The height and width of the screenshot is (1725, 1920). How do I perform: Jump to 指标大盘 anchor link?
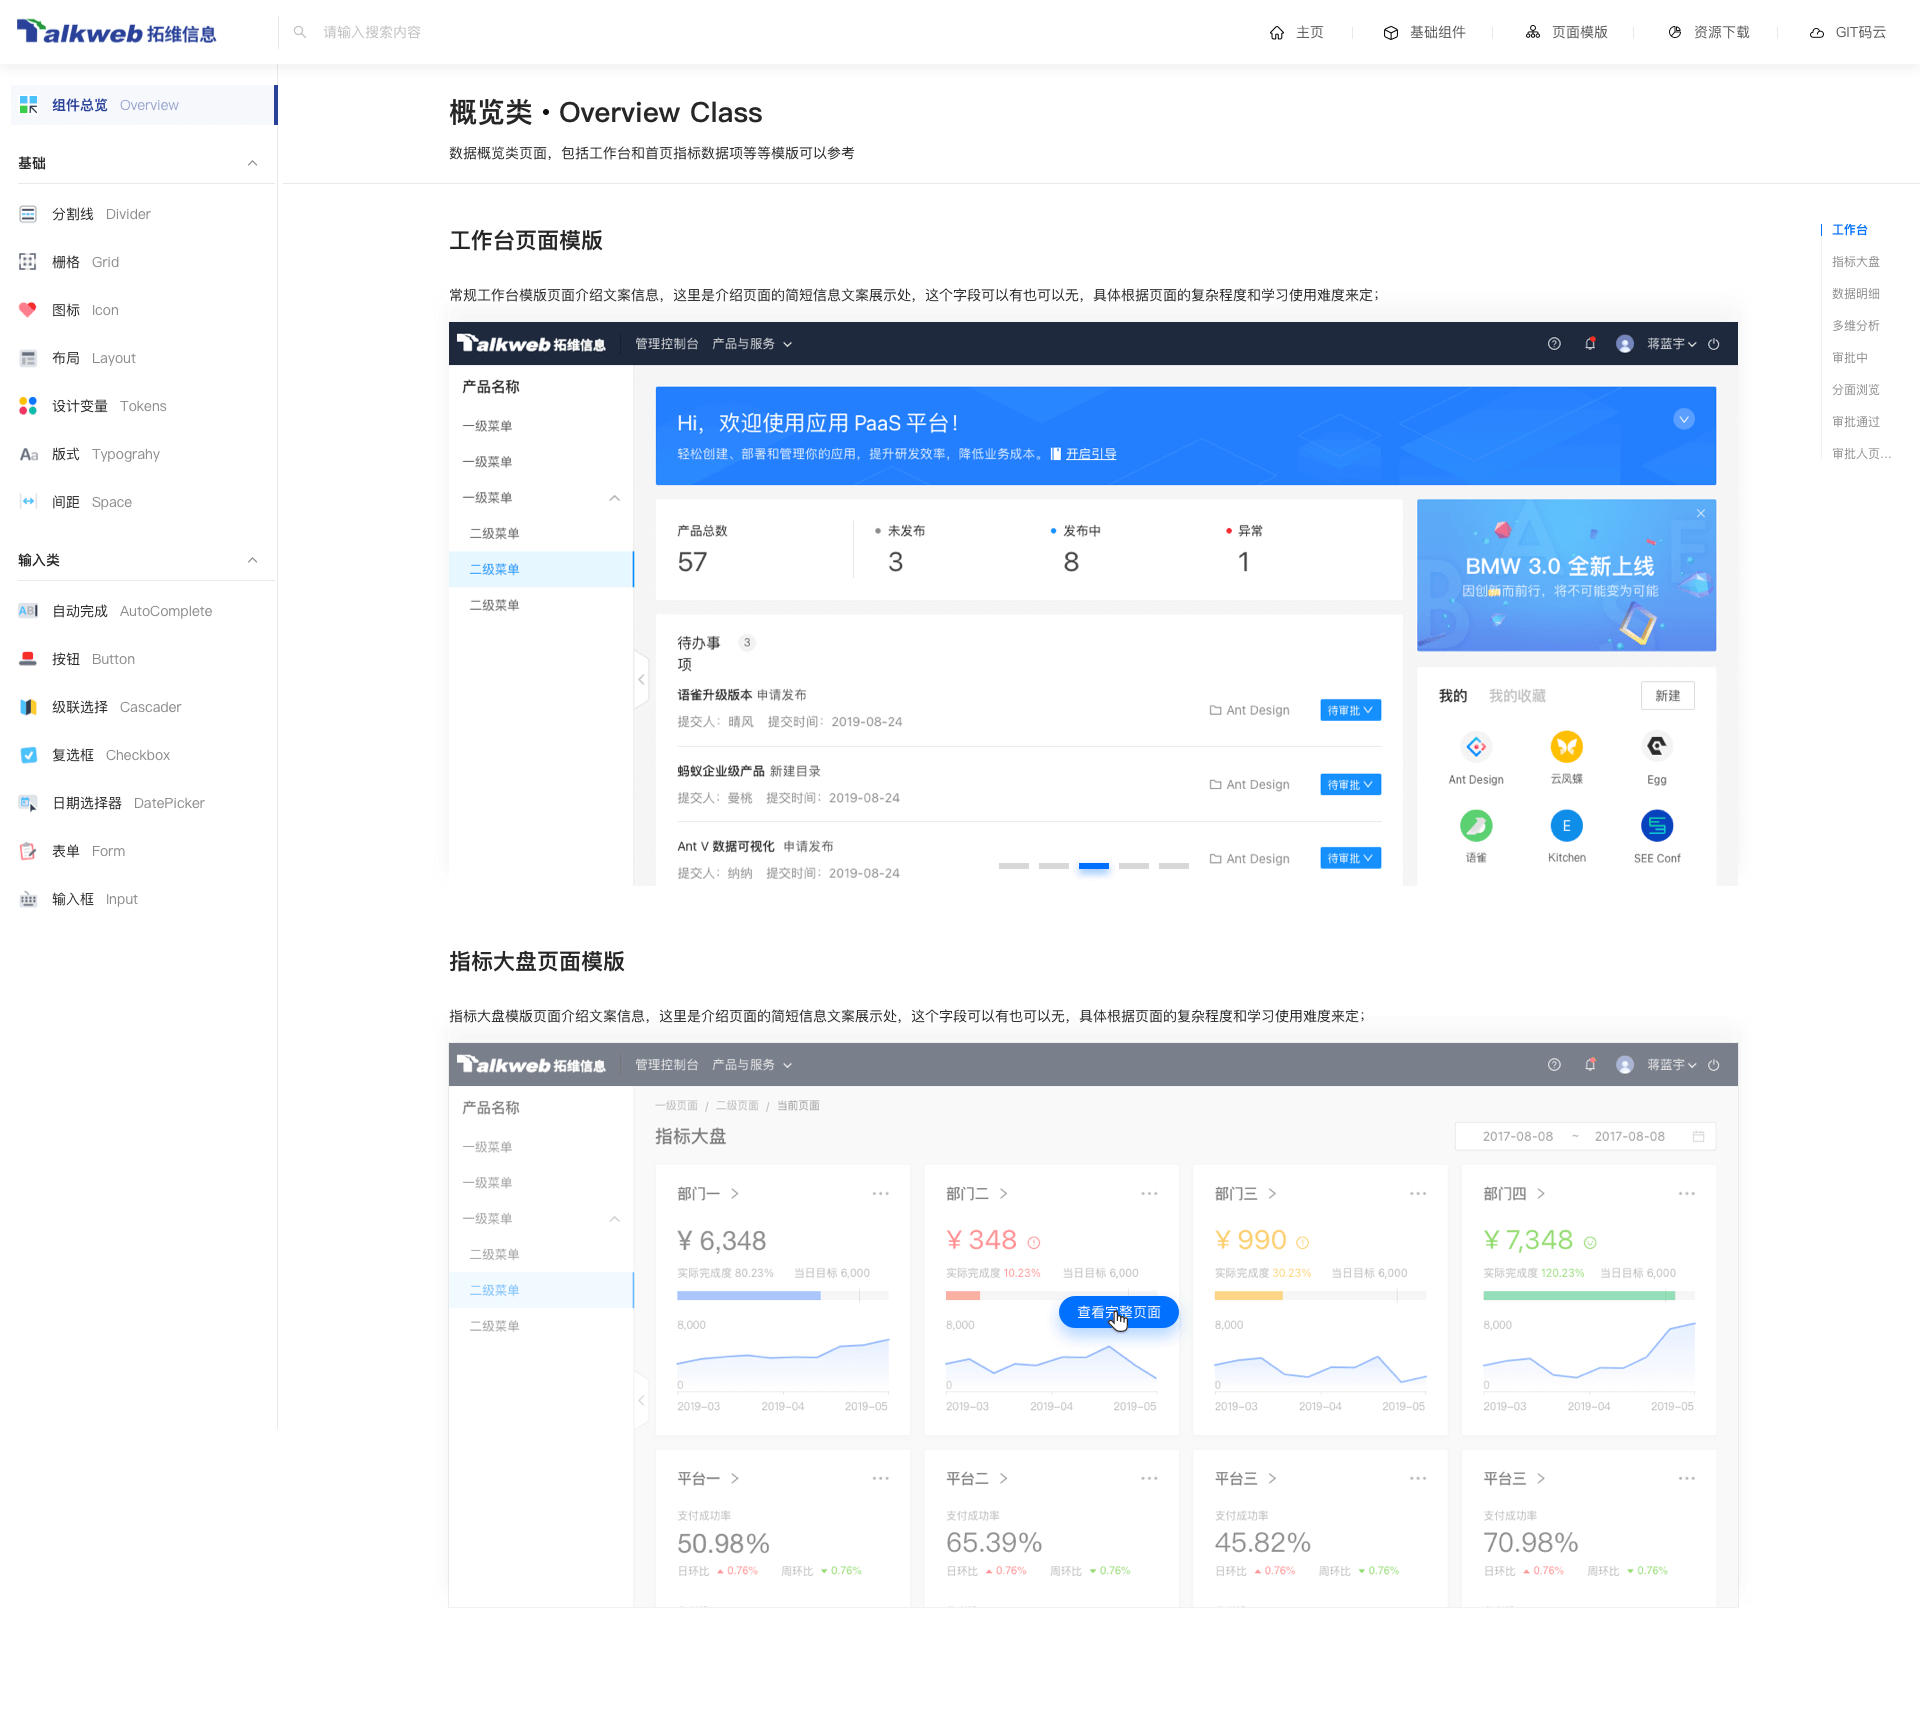(x=1855, y=262)
